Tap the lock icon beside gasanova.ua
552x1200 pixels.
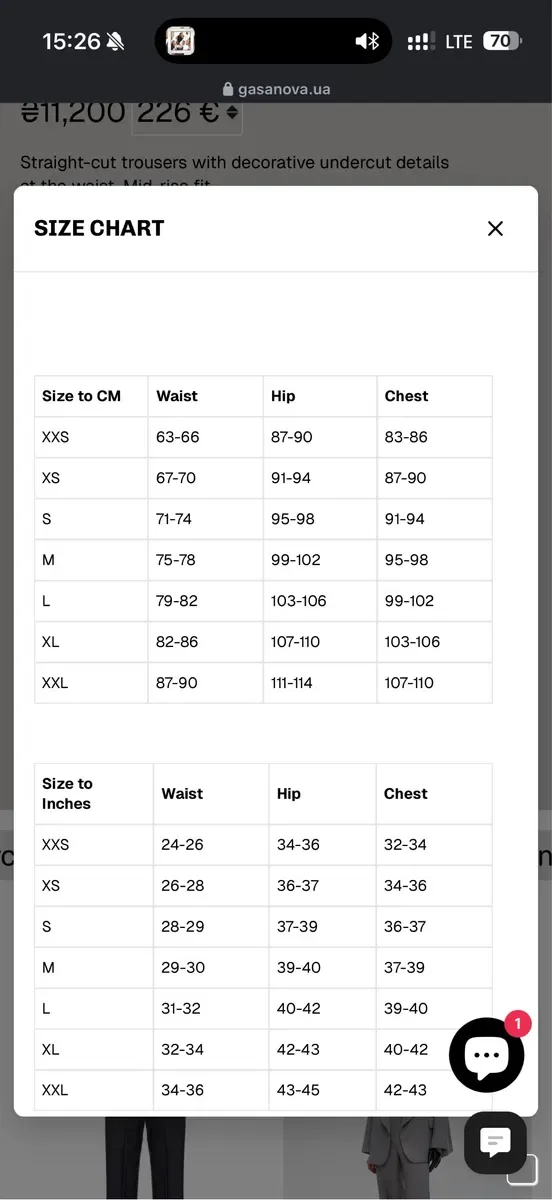[x=228, y=89]
